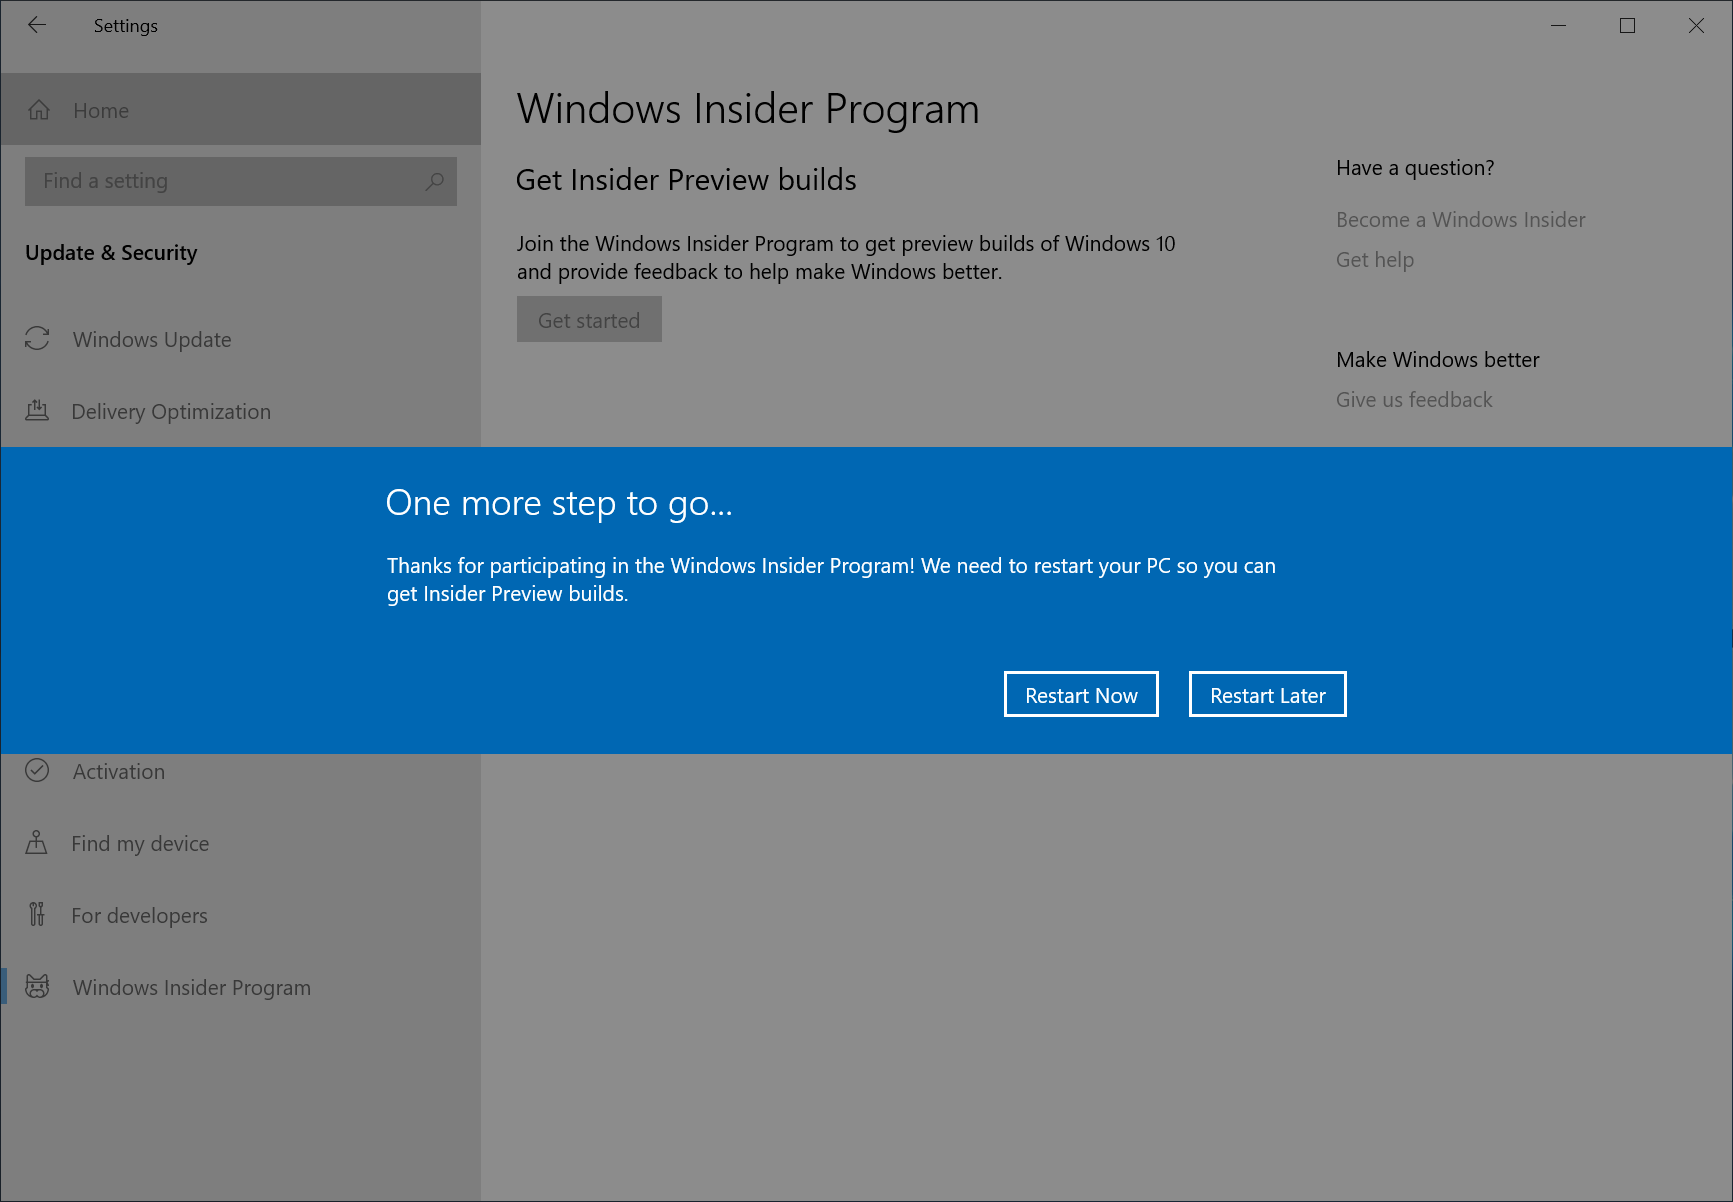Open the Activation settings page
The width and height of the screenshot is (1733, 1202).
[118, 771]
